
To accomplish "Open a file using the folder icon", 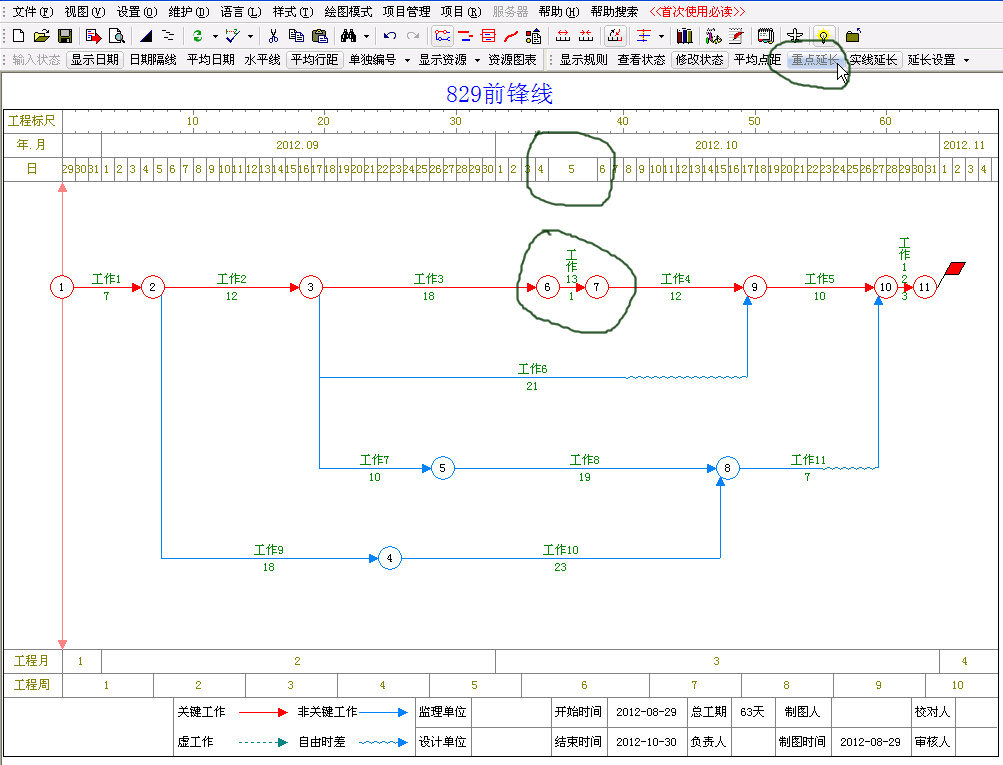I will click(42, 36).
